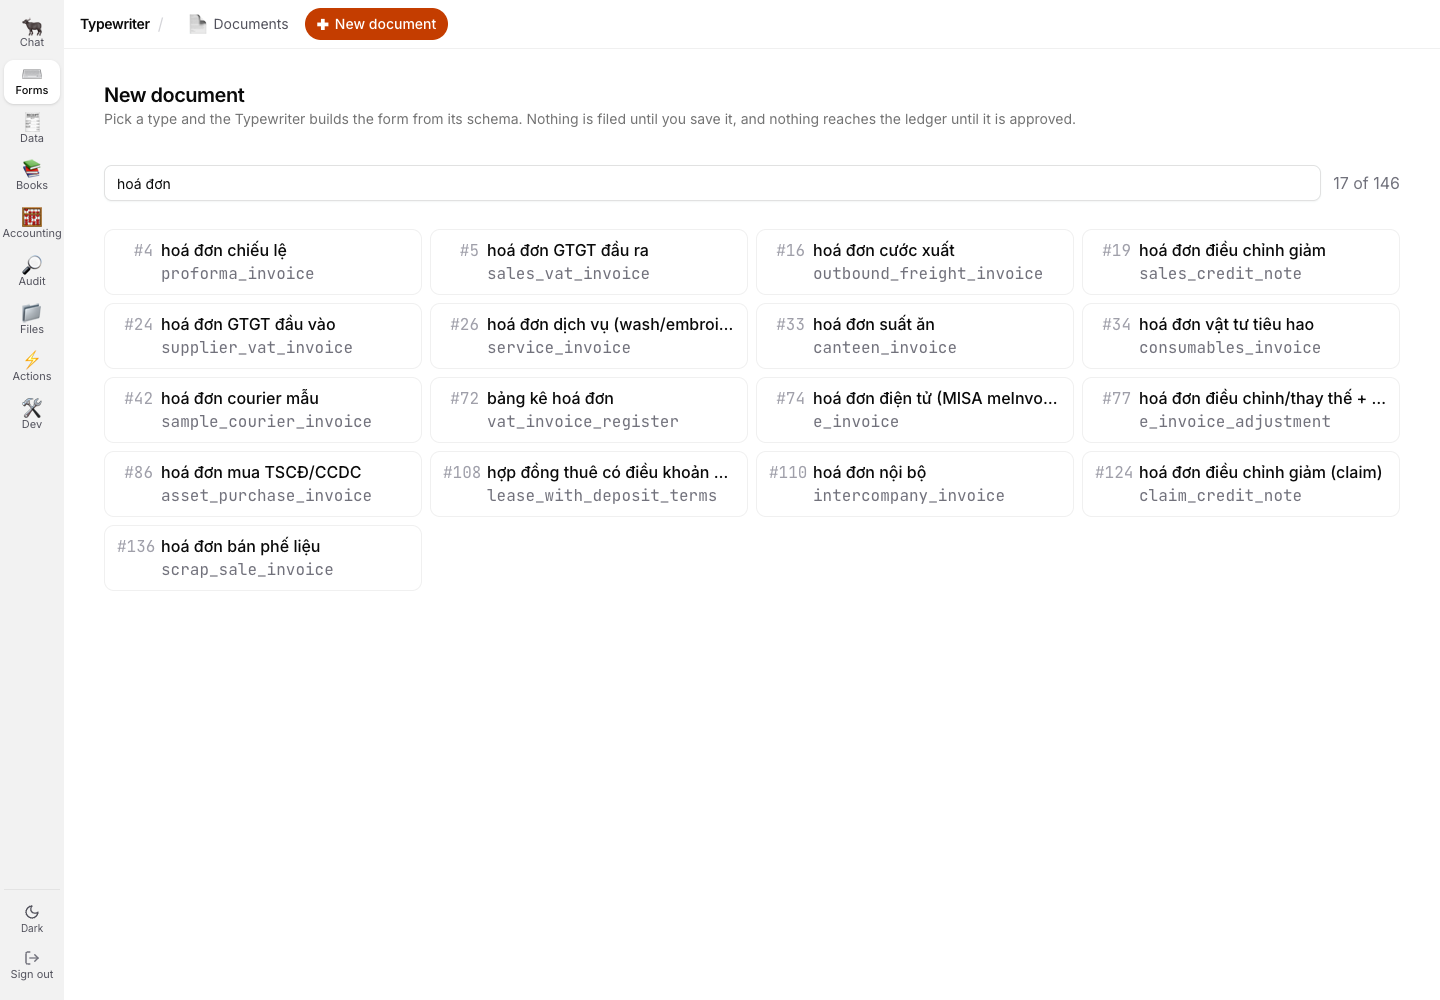
Task: Pick the outbound_freight_invoice card
Action: pyautogui.click(x=915, y=262)
